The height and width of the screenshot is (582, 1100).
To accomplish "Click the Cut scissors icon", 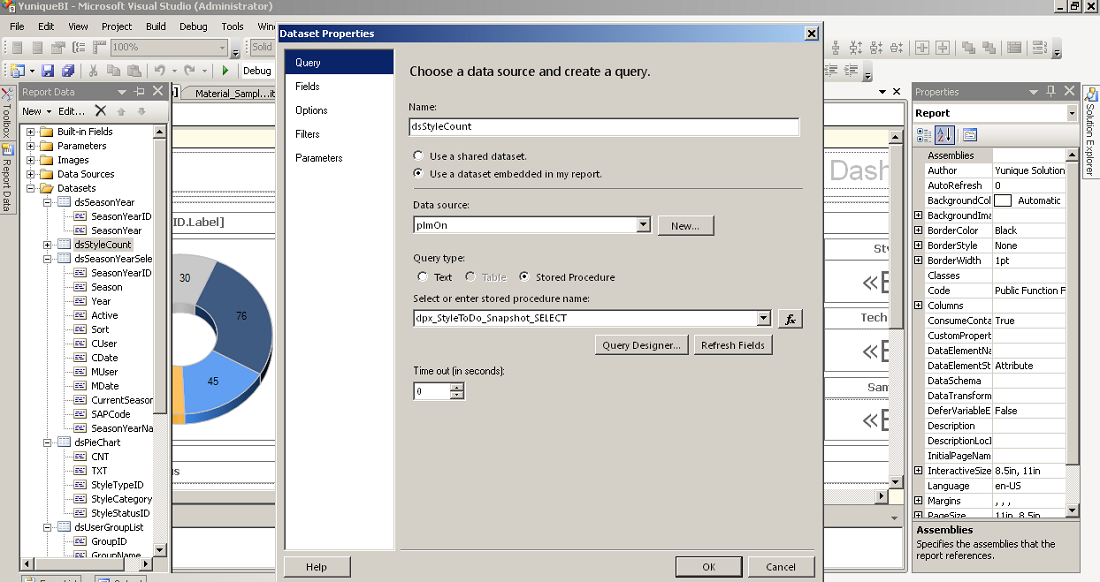I will point(93,71).
